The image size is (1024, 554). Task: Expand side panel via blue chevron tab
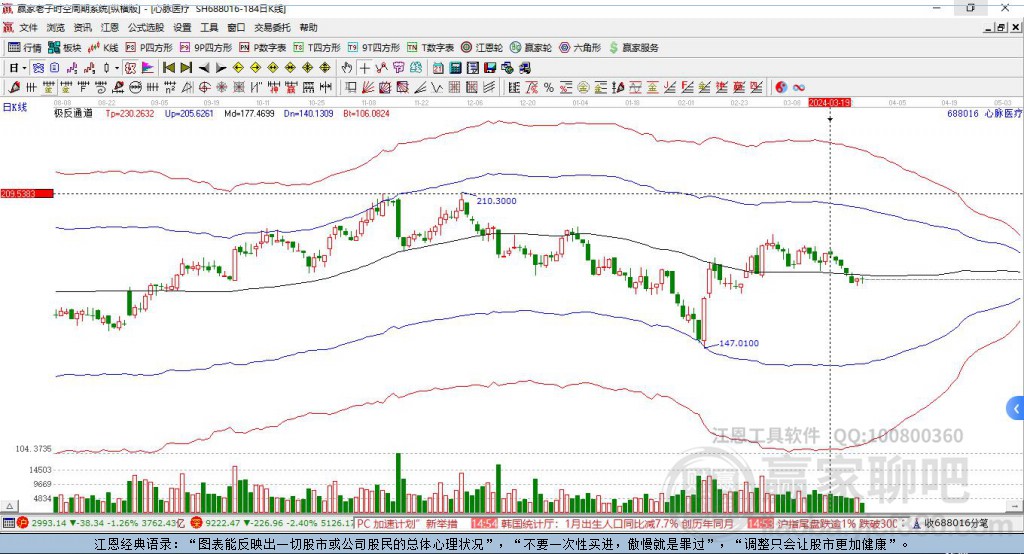[1016, 409]
